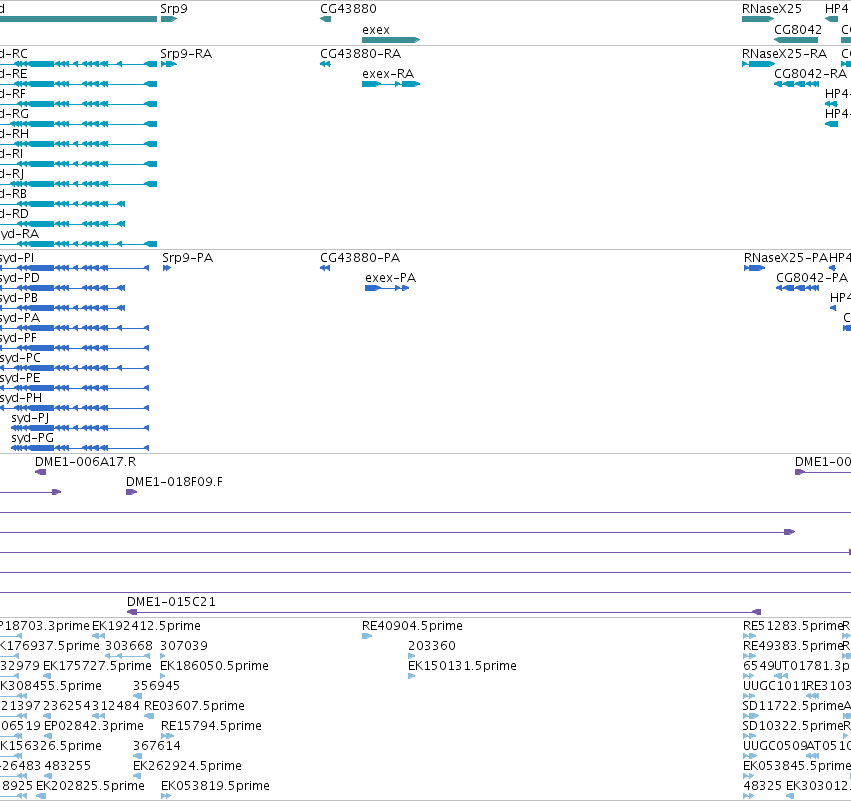851x801 pixels.
Task: Click the CG8042-PA protein label
Action: point(811,278)
